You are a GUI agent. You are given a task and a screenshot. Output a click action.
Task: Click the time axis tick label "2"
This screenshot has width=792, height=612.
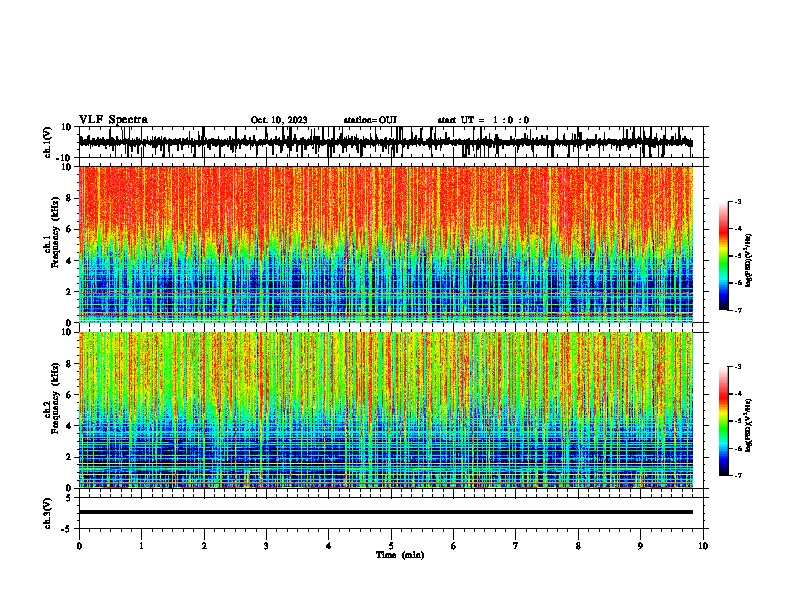(204, 546)
